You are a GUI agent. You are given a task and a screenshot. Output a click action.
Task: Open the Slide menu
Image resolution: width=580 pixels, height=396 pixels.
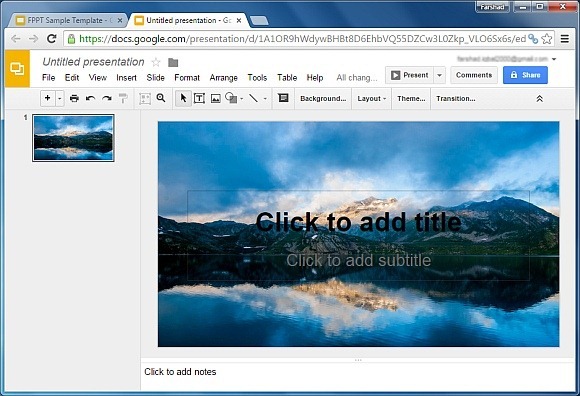[x=155, y=78]
